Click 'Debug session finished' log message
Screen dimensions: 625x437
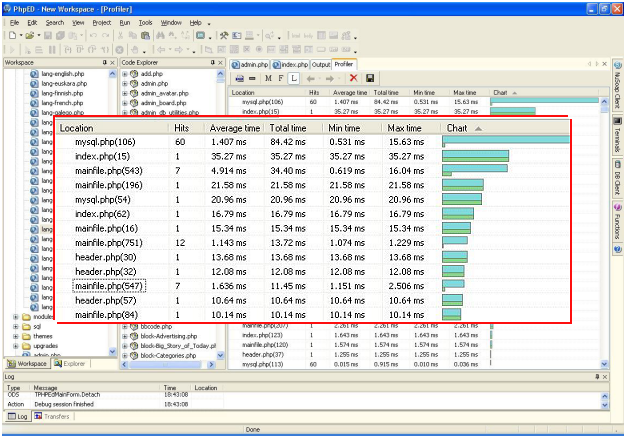64,404
